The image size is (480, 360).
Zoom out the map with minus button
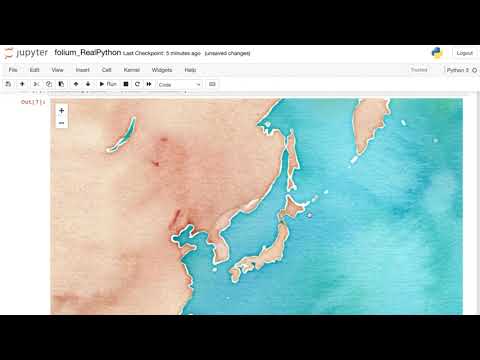click(x=61, y=123)
